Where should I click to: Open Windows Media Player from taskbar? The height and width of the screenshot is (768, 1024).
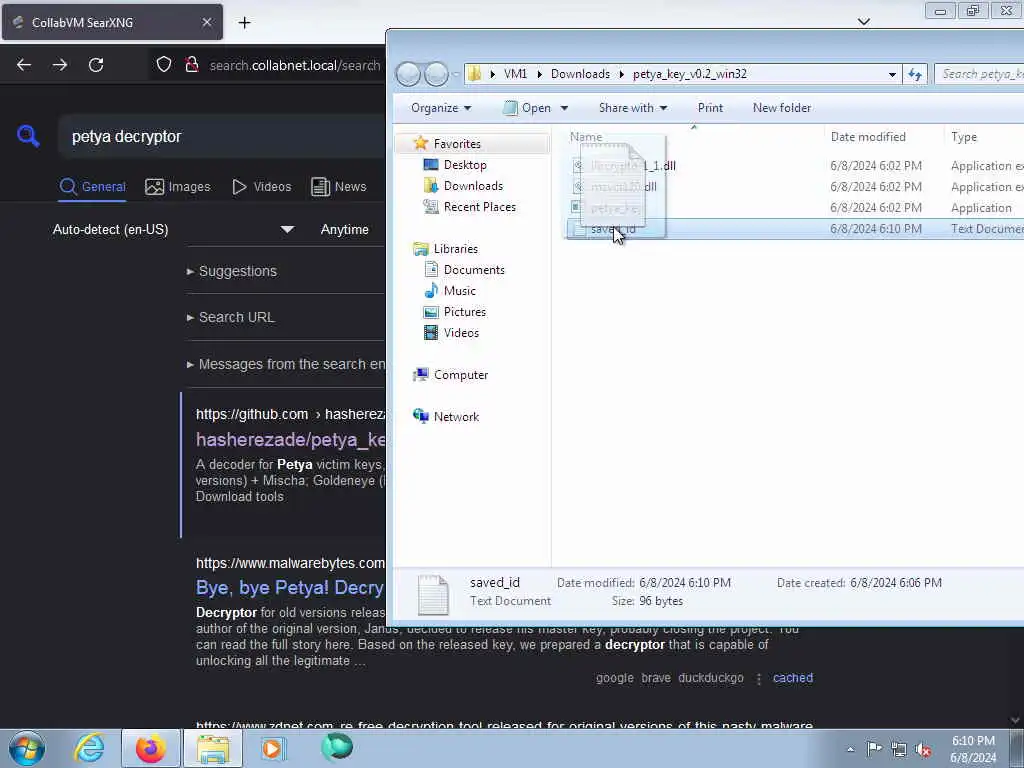272,748
